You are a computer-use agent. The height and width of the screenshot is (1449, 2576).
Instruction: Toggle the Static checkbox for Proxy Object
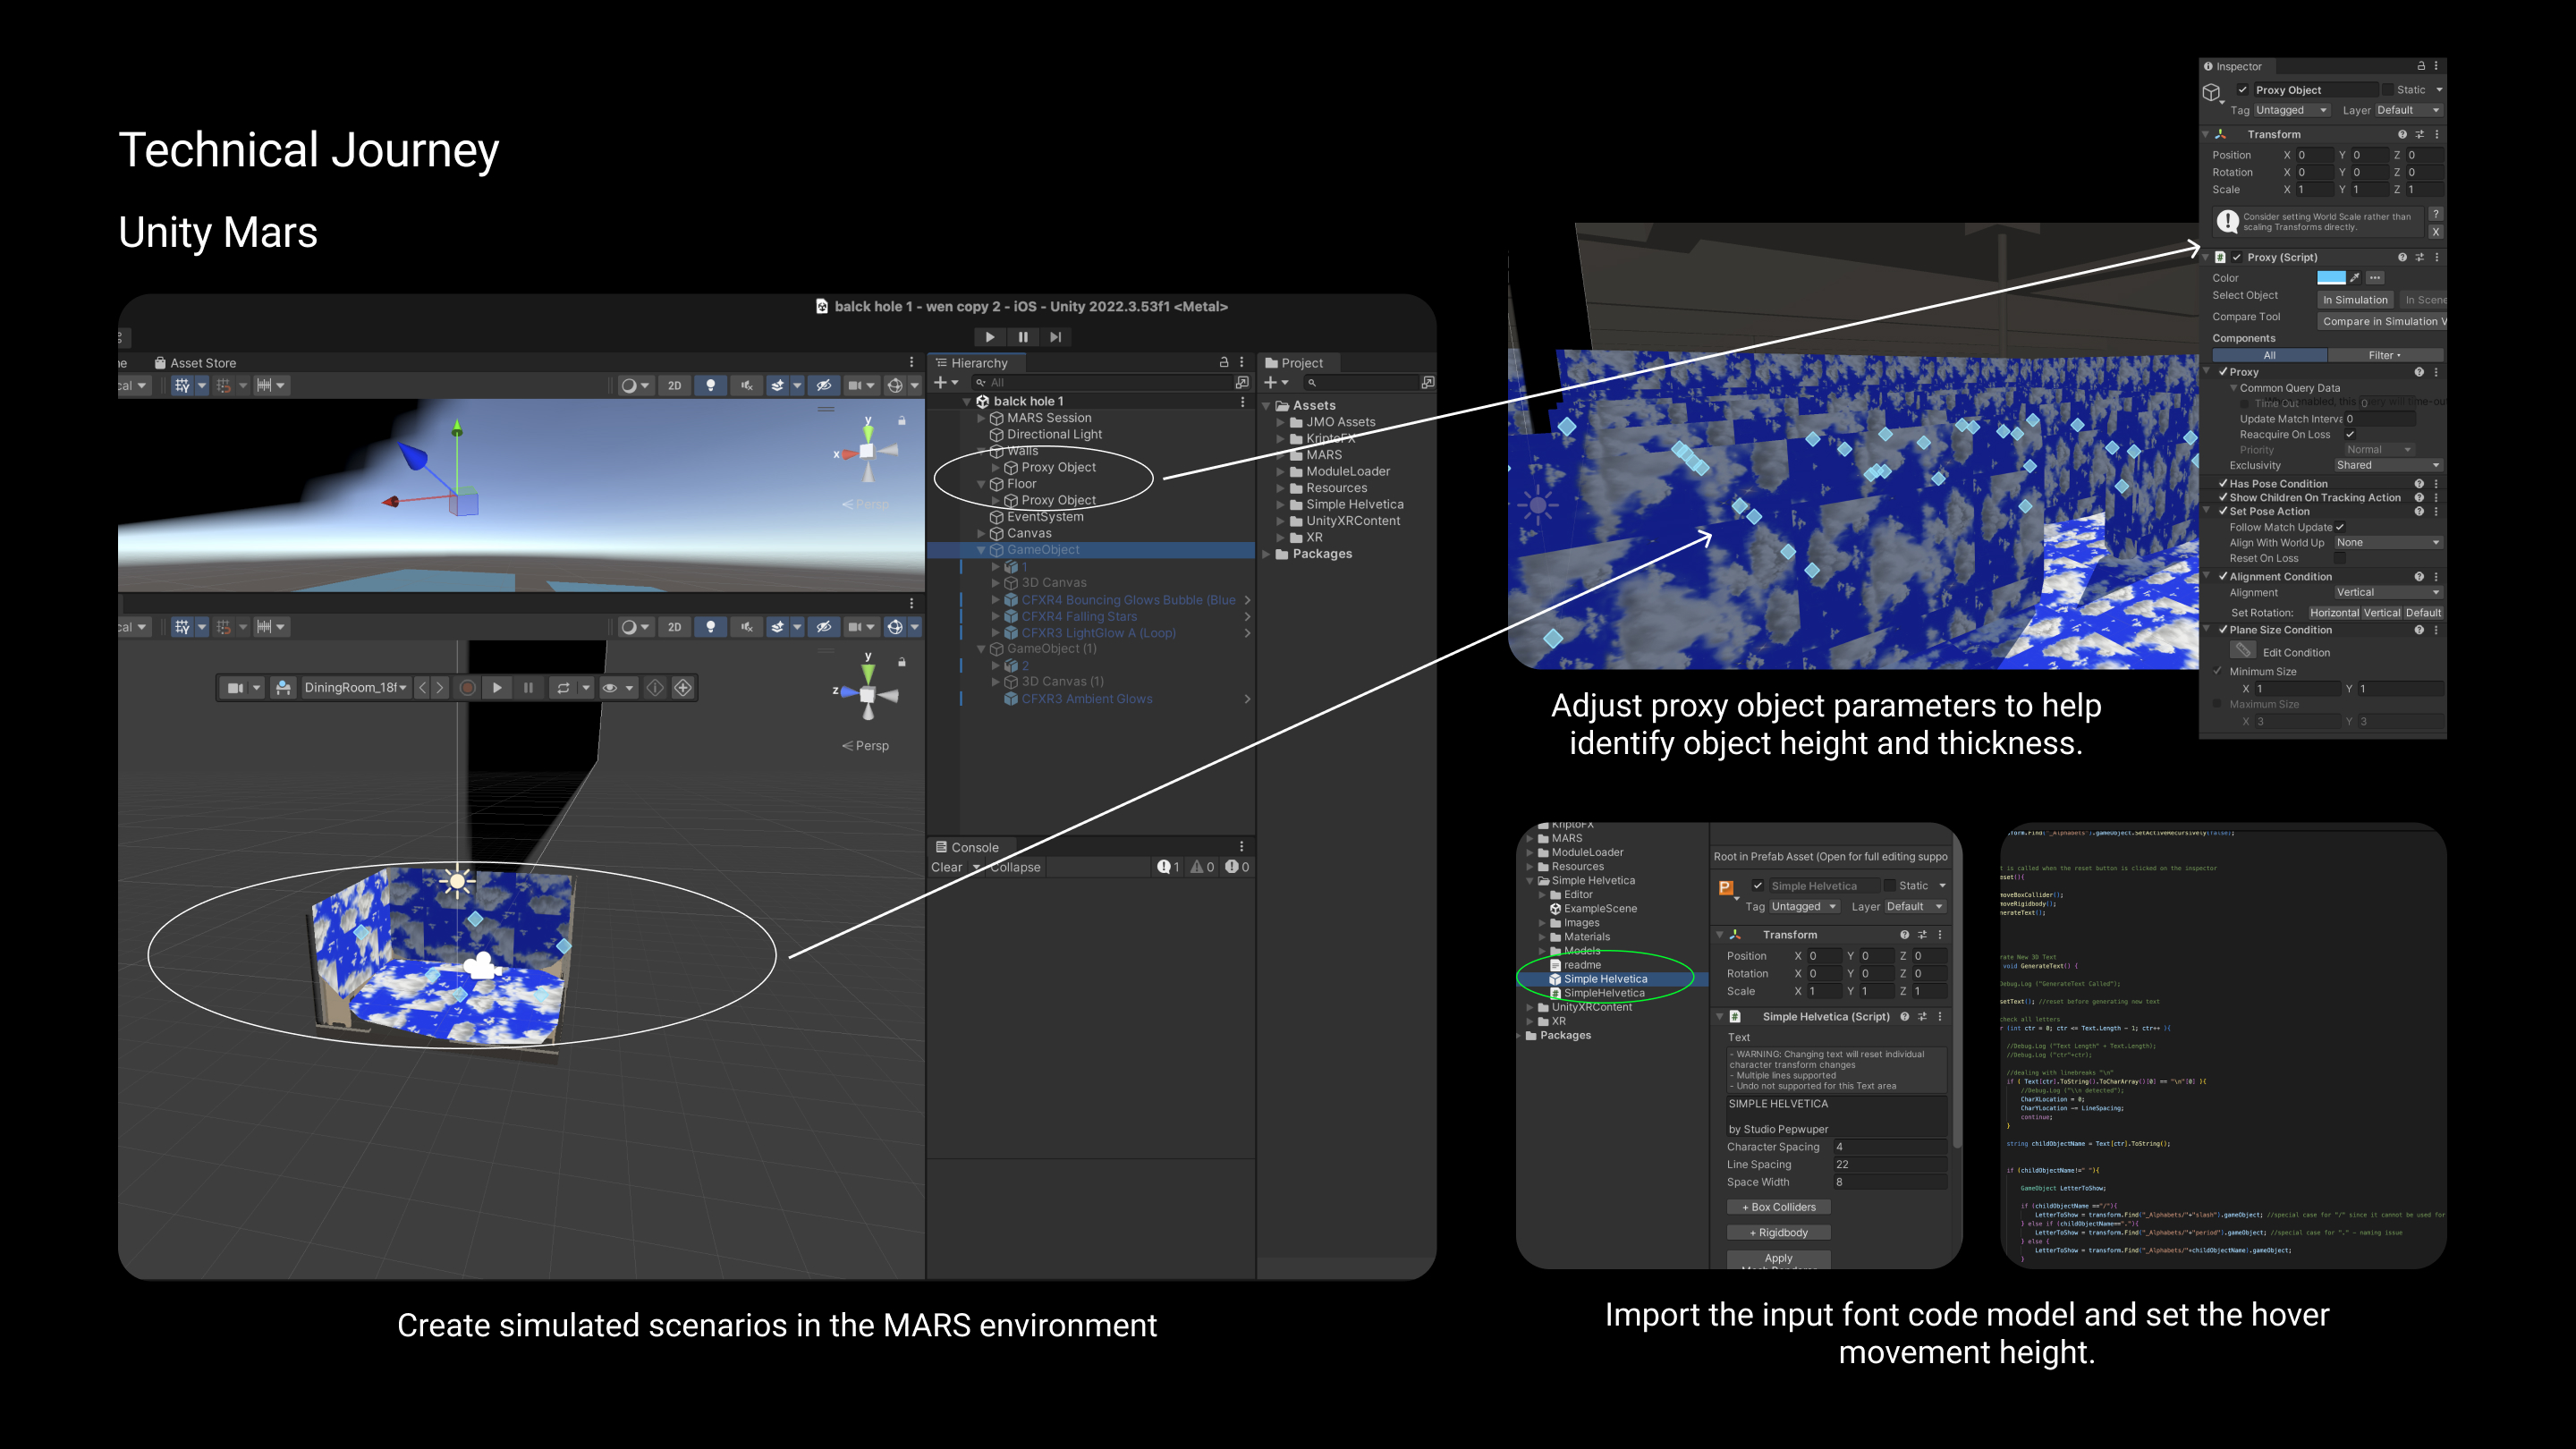pos(2388,90)
